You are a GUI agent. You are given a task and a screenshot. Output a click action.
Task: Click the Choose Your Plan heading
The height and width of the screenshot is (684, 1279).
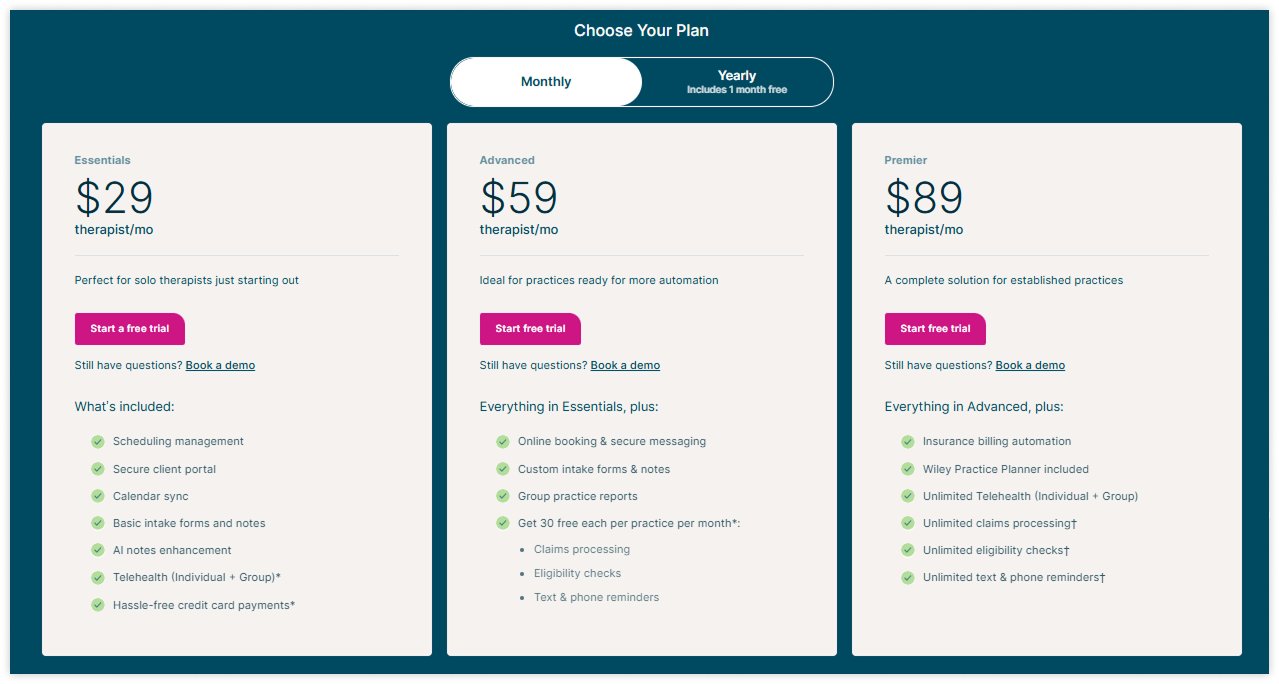coord(641,31)
